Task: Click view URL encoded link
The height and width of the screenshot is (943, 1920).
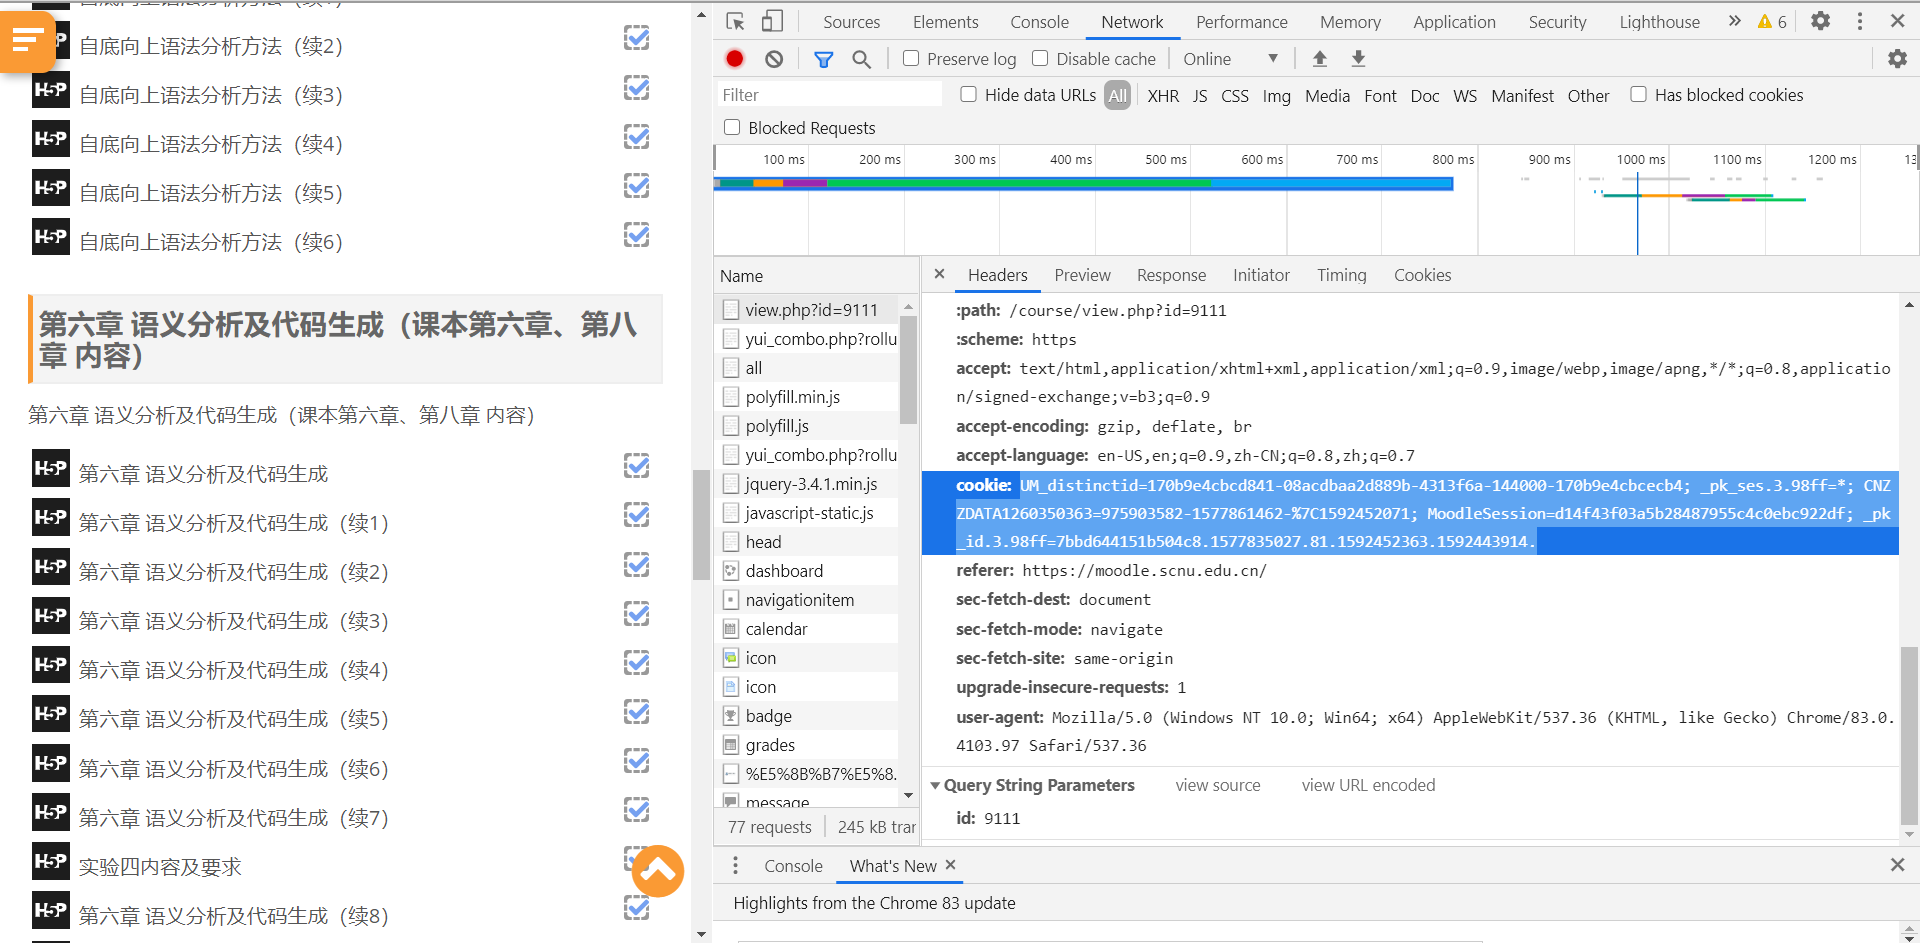Action: coord(1368,785)
